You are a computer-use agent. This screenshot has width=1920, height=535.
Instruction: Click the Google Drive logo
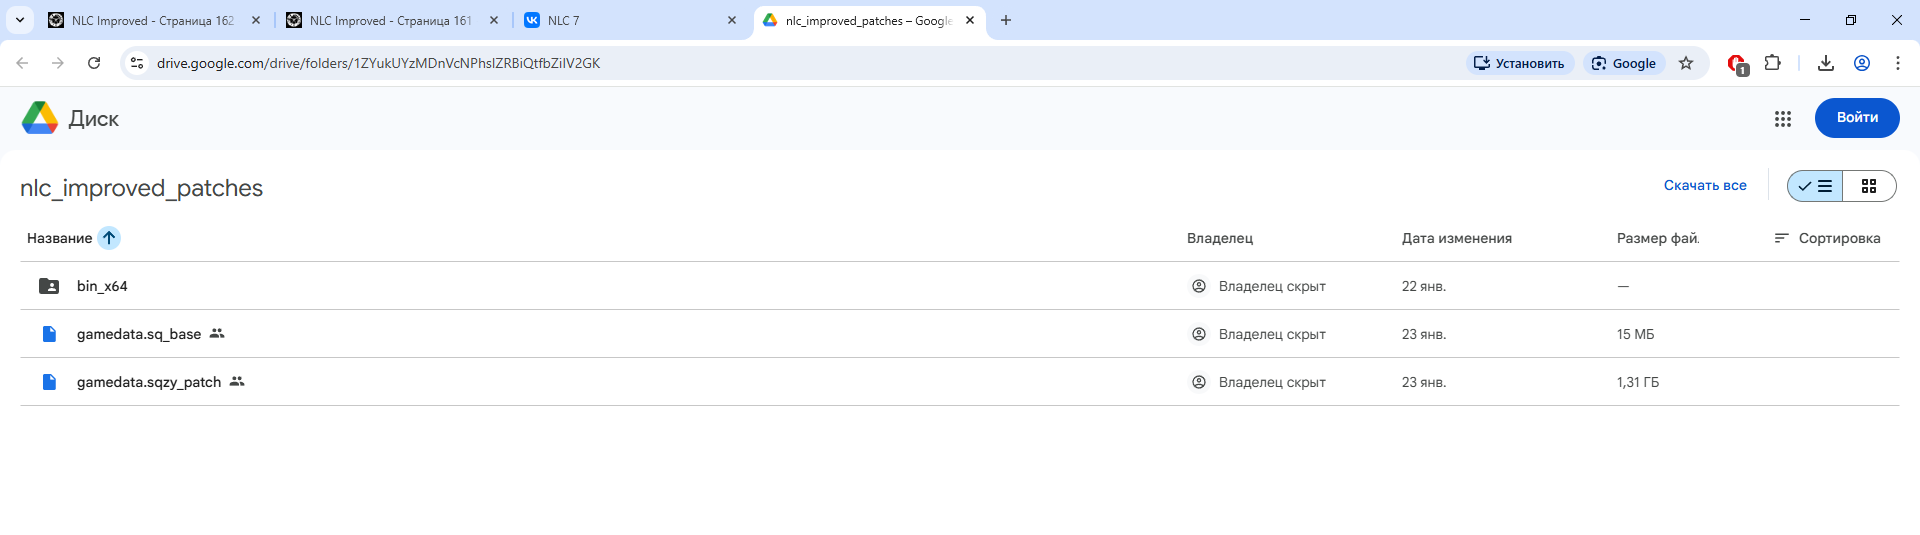point(40,118)
